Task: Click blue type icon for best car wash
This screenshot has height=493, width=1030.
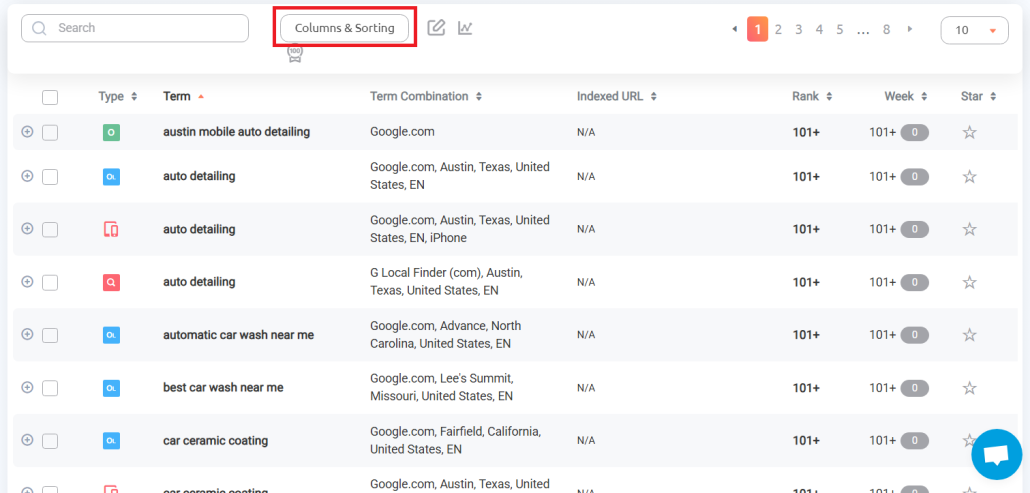Action: pyautogui.click(x=111, y=388)
